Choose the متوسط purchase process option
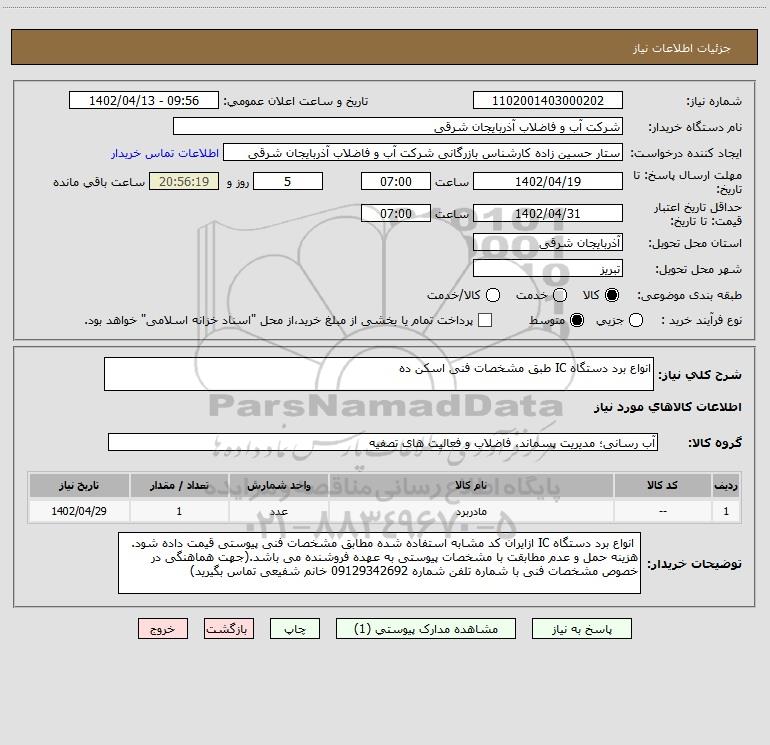Viewport: 770px width, 745px height. point(577,320)
